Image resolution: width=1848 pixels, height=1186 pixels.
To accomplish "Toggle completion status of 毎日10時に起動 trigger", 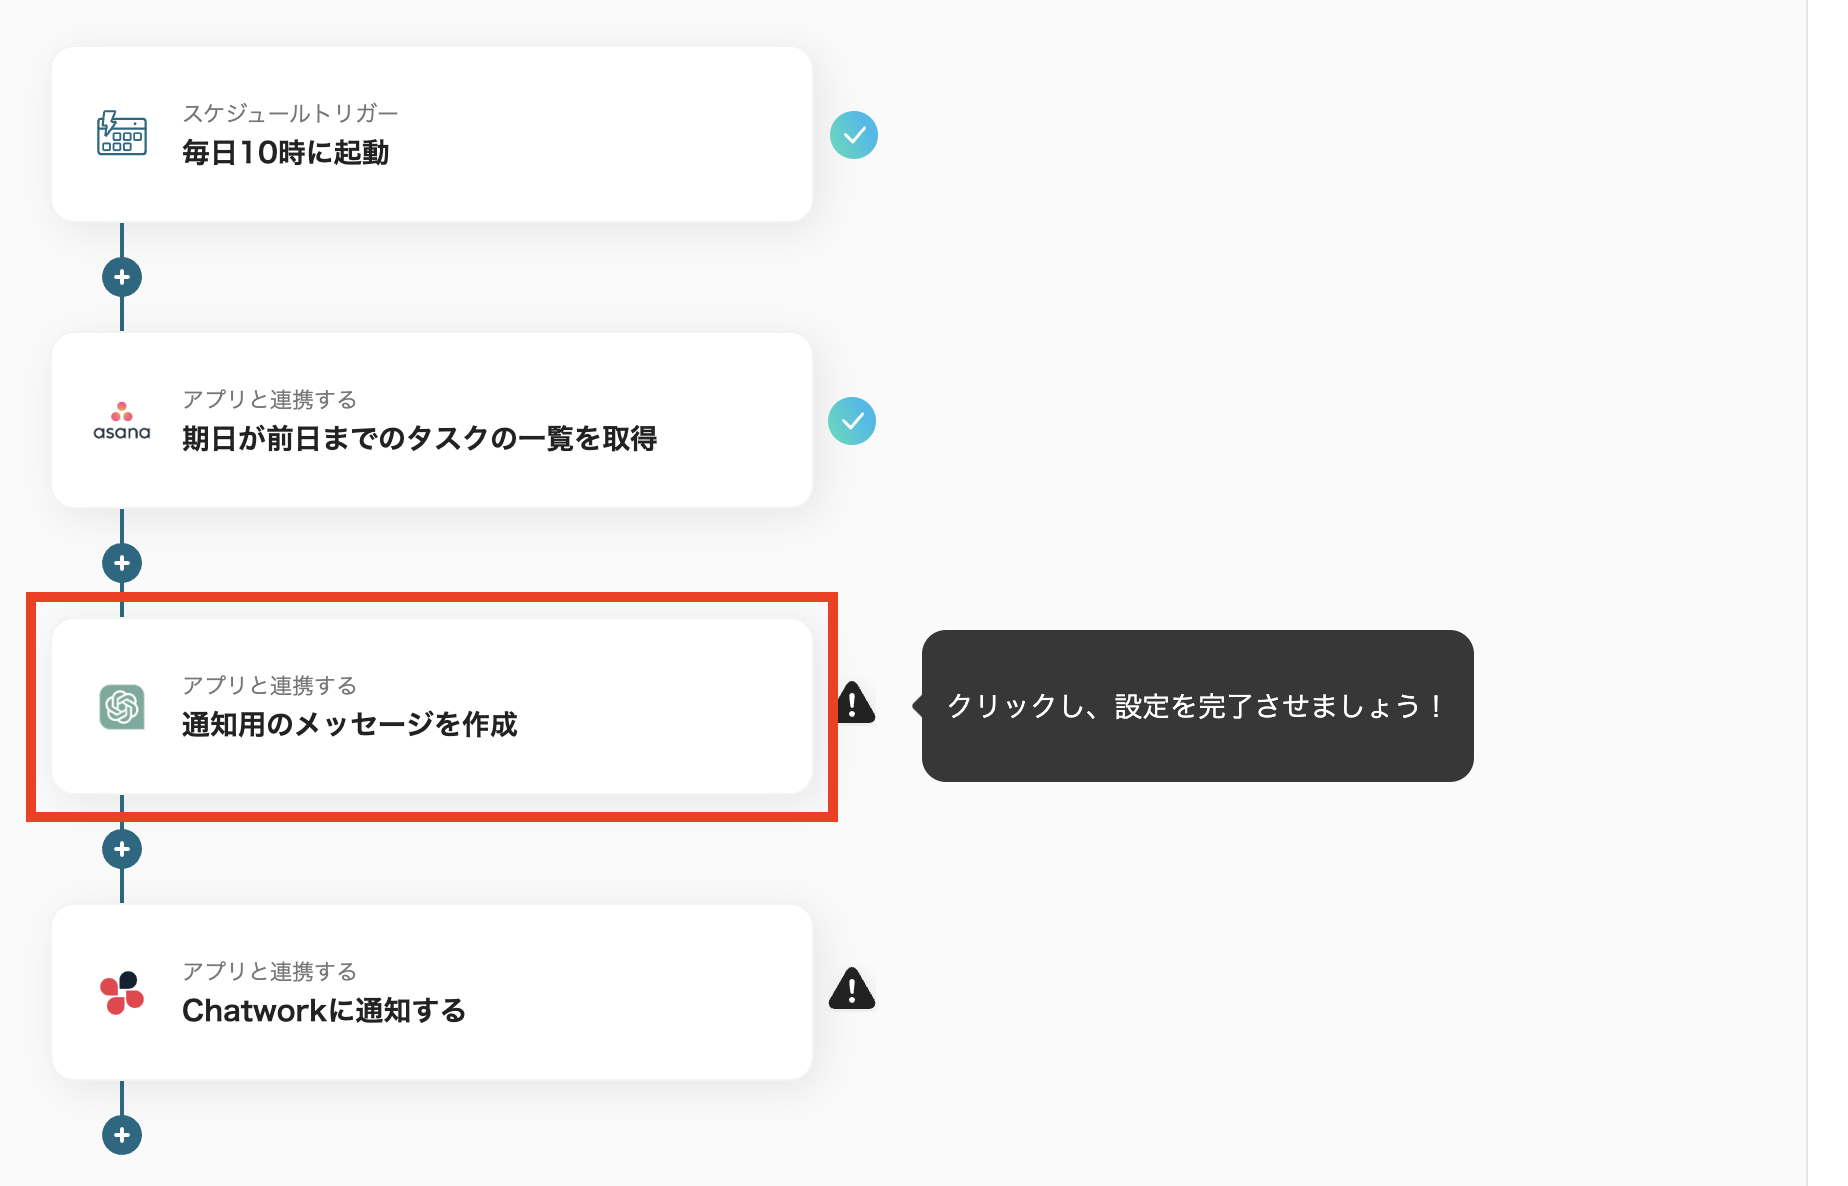I will (853, 134).
